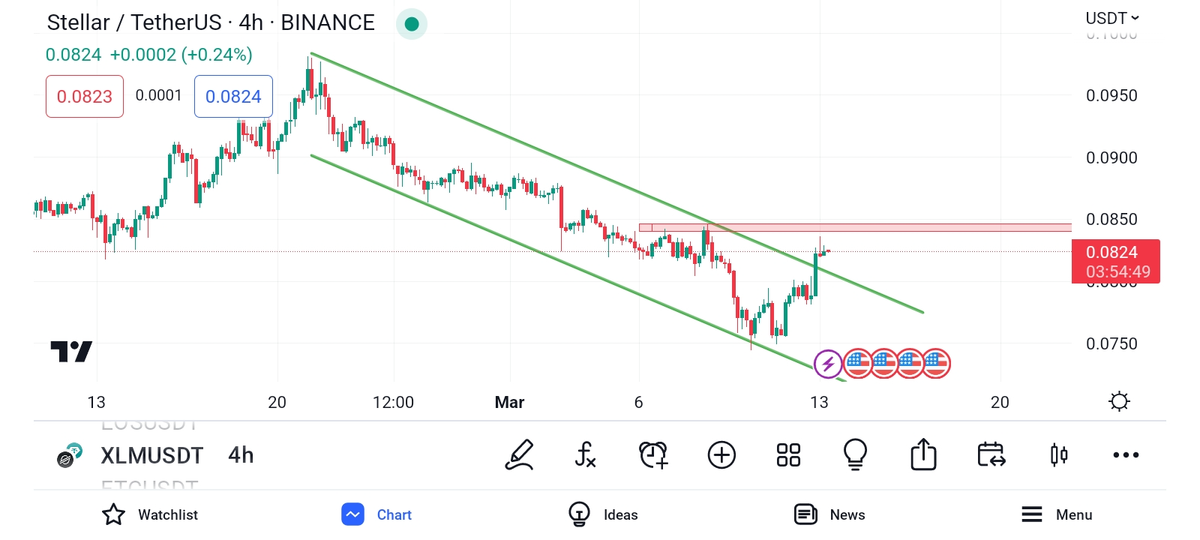
Task: Open the XLMUSDT symbol selector
Action: [152, 456]
